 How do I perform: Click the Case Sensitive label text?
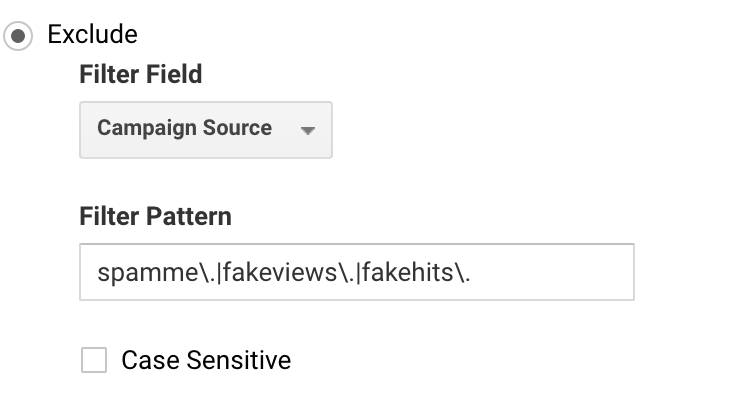tap(206, 360)
